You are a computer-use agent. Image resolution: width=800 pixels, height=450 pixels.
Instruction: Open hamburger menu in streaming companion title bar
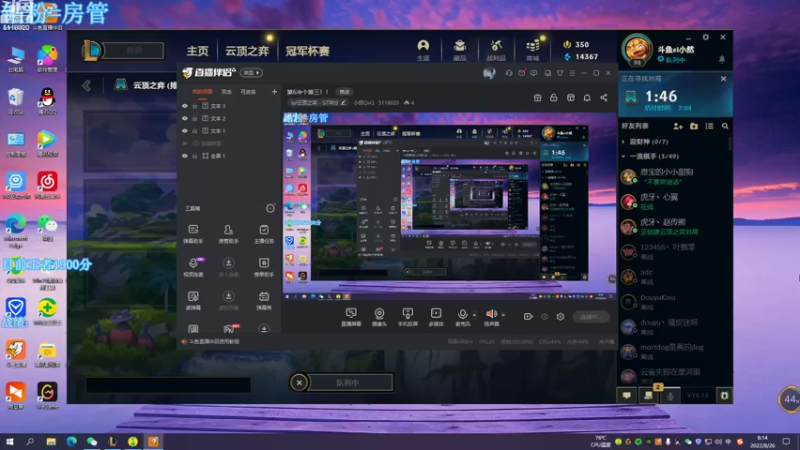pos(572,73)
